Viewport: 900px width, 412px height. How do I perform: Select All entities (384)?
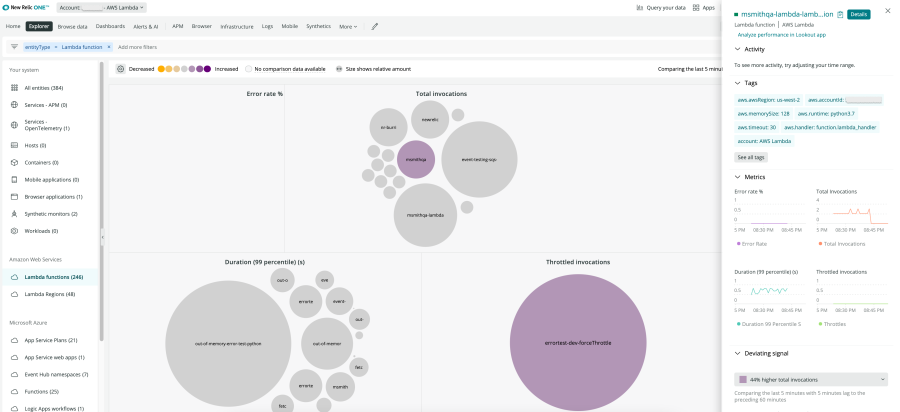[x=44, y=88]
